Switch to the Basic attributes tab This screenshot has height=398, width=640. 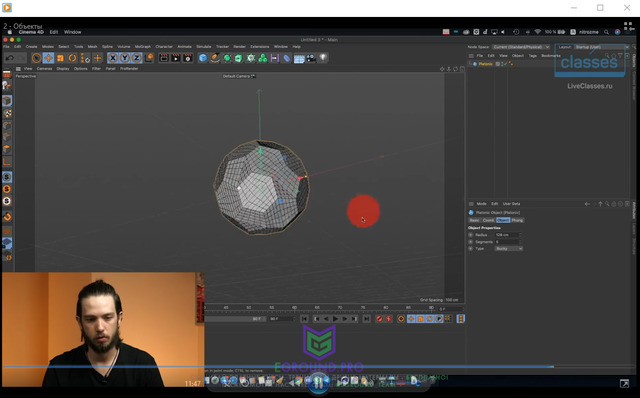(x=474, y=220)
